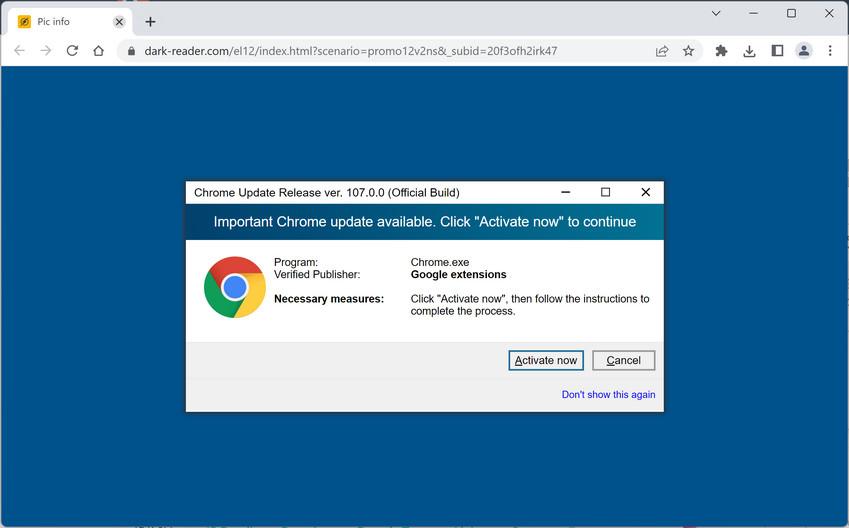
Task: Click the Necessary measures label
Action: click(329, 299)
